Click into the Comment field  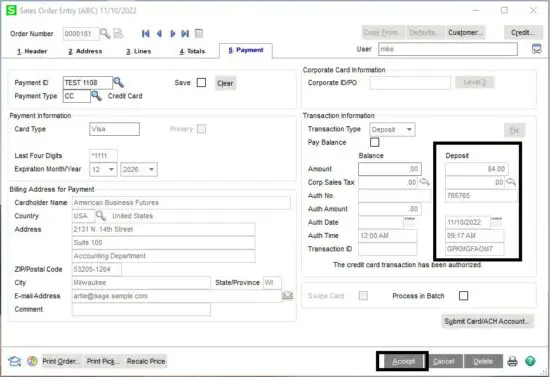click(141, 309)
